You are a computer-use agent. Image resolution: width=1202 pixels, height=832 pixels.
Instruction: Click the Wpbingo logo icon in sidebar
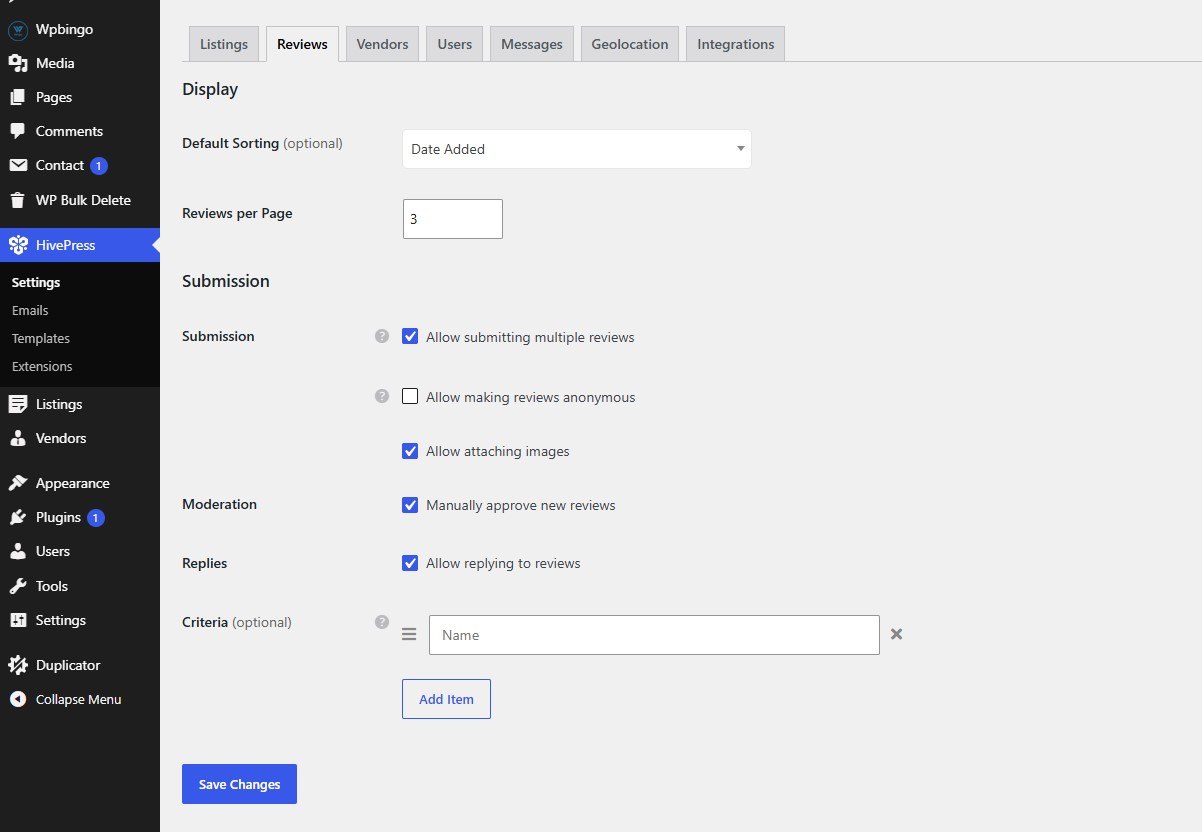17,30
